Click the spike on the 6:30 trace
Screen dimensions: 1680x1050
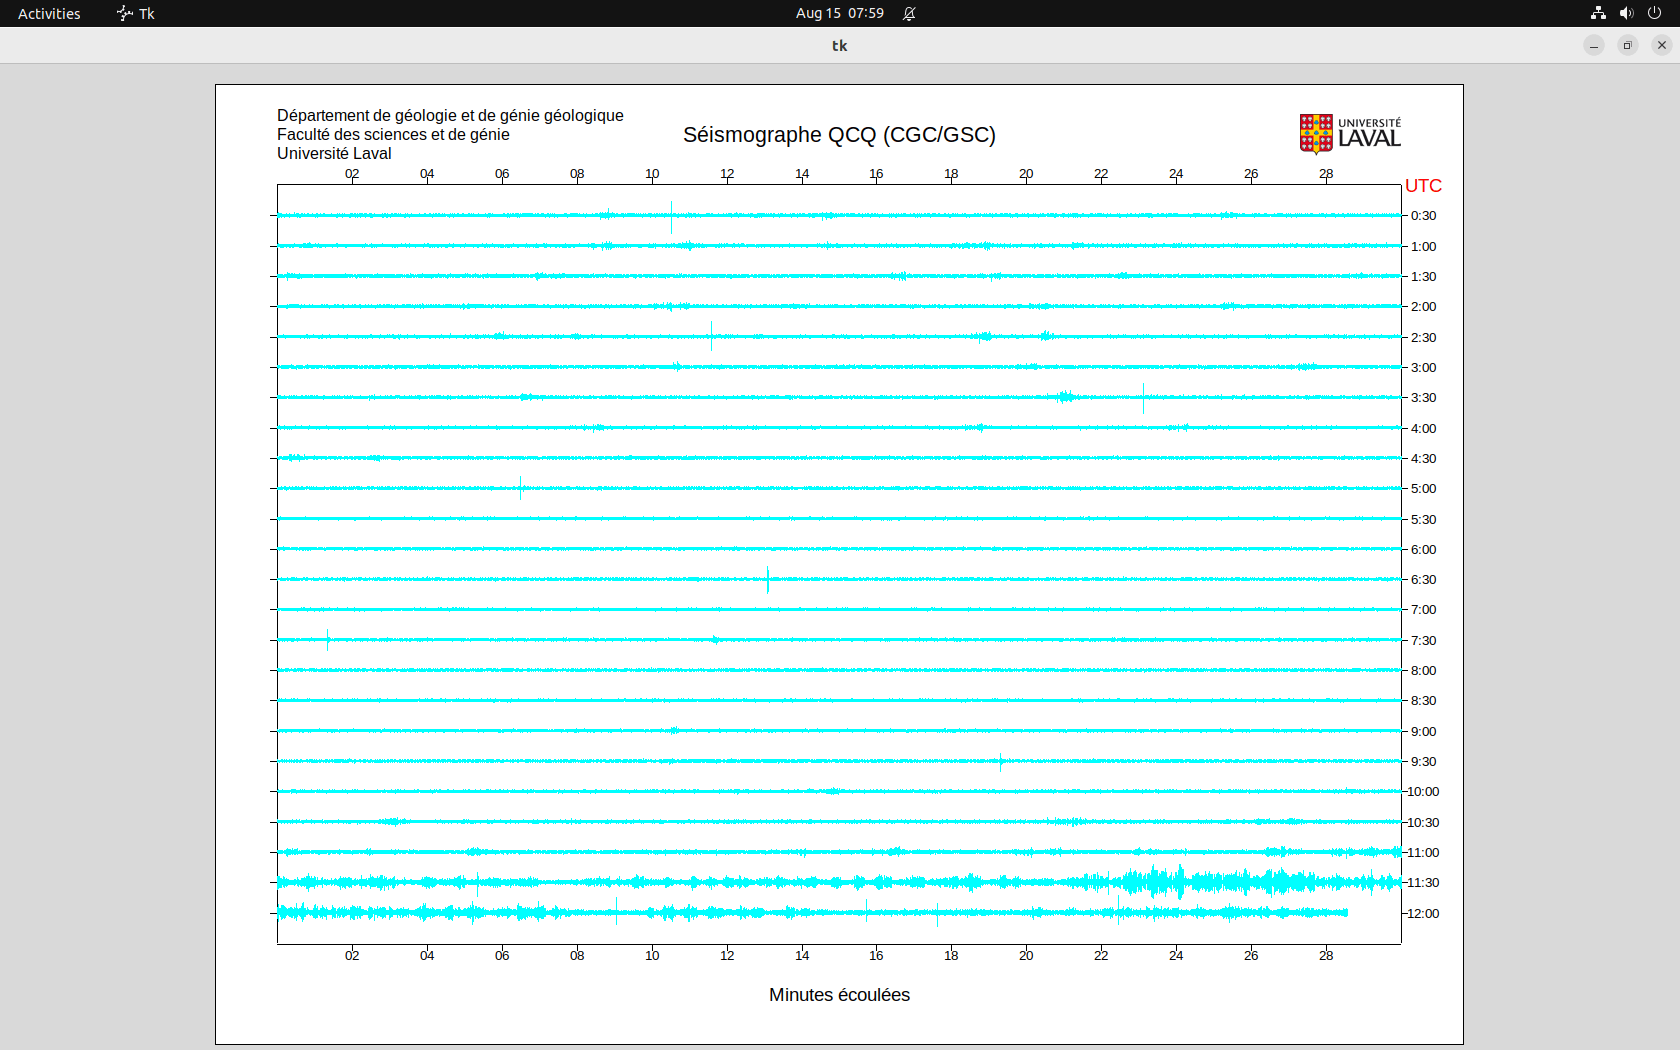(x=768, y=580)
